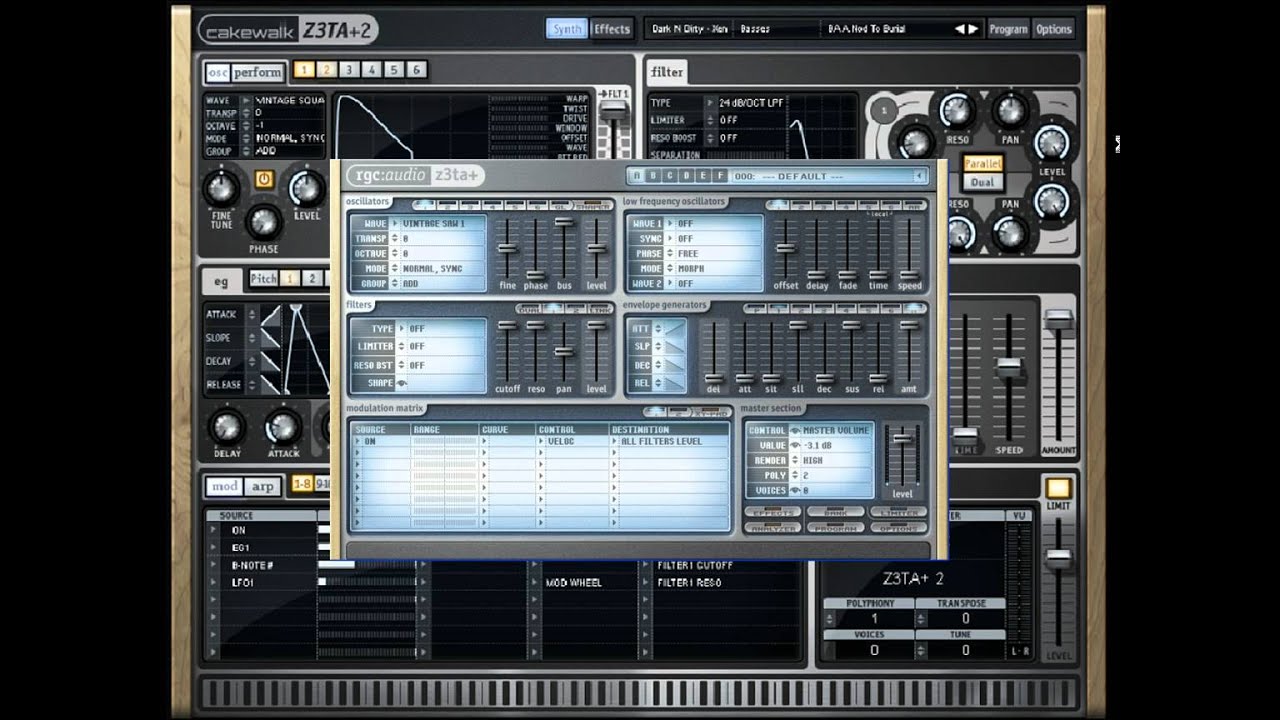This screenshot has height=720, width=1280.
Task: Click the ANALYZER button in z3ta+
Action: 773,527
